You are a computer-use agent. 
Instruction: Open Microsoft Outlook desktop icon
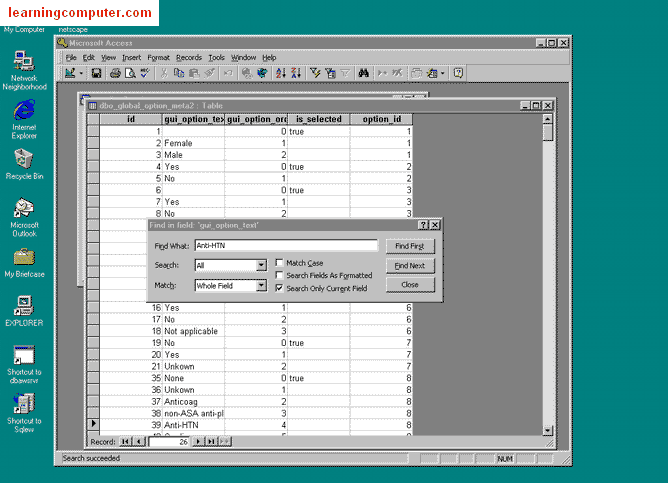click(24, 217)
